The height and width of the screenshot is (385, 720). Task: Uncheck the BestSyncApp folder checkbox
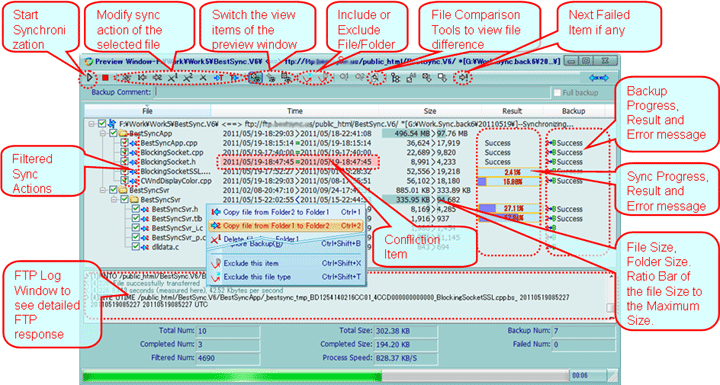tap(113, 134)
